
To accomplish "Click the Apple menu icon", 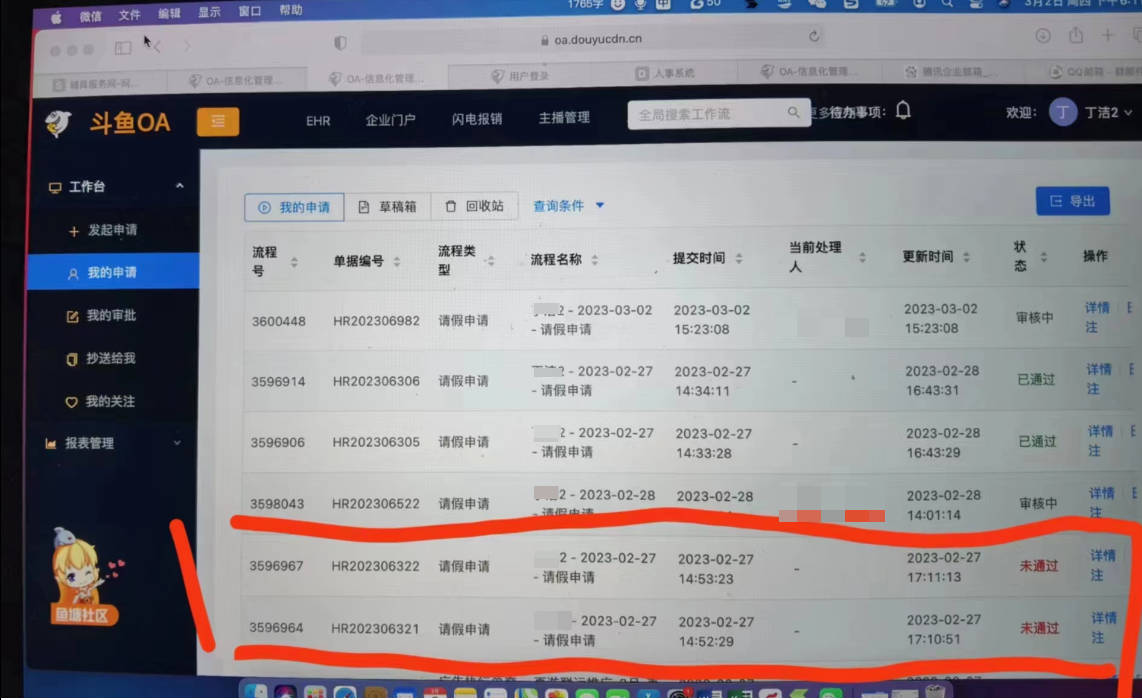I will 56,17.
